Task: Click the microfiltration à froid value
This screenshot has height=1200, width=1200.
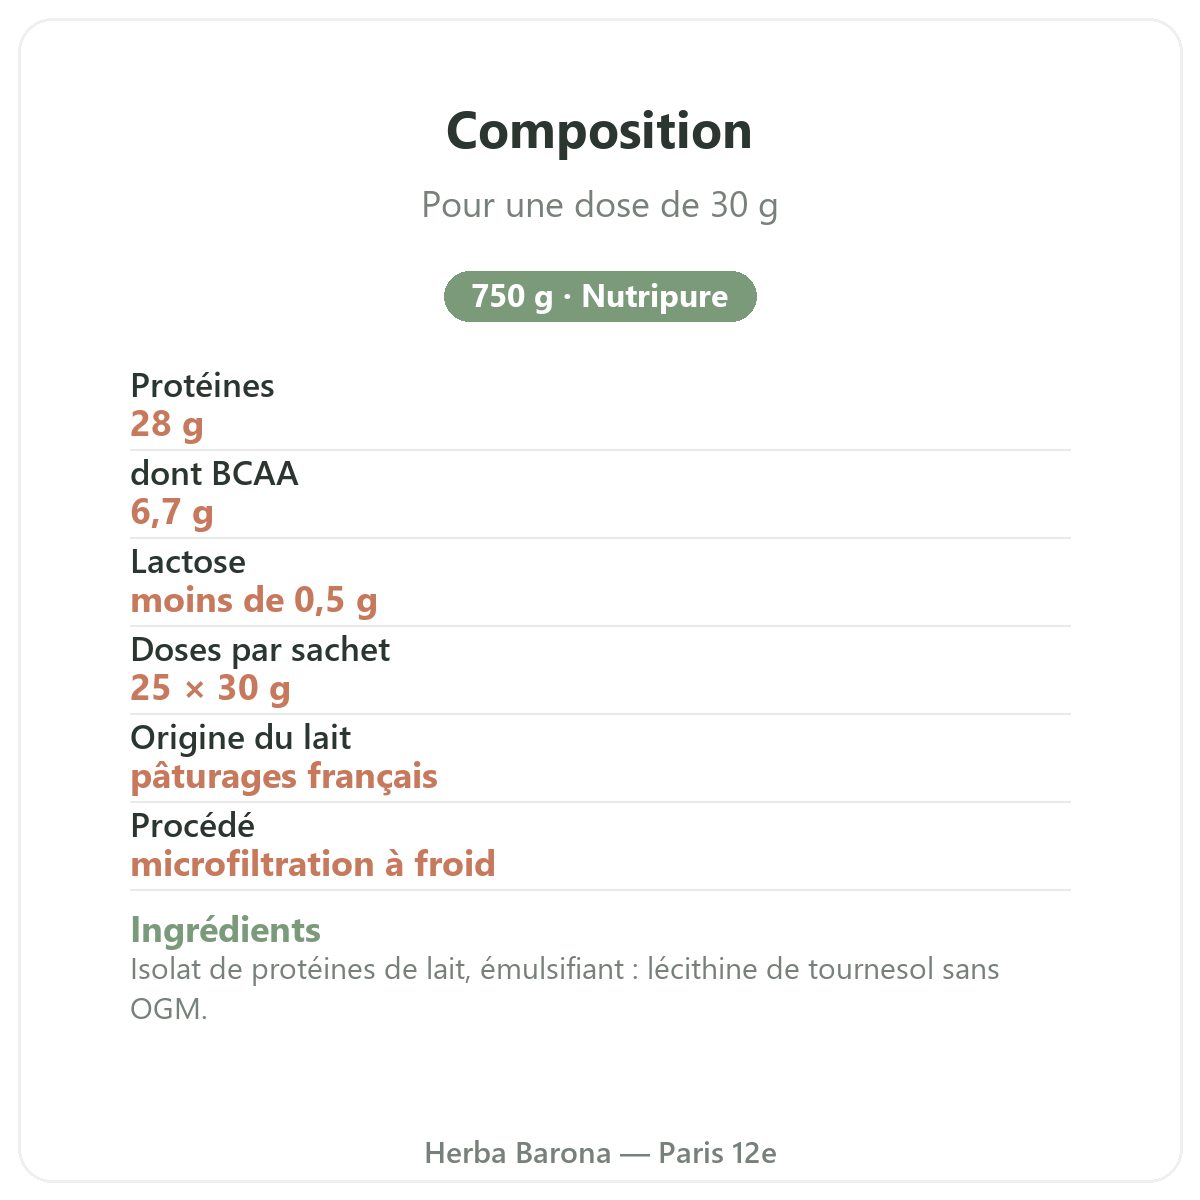Action: pos(313,863)
